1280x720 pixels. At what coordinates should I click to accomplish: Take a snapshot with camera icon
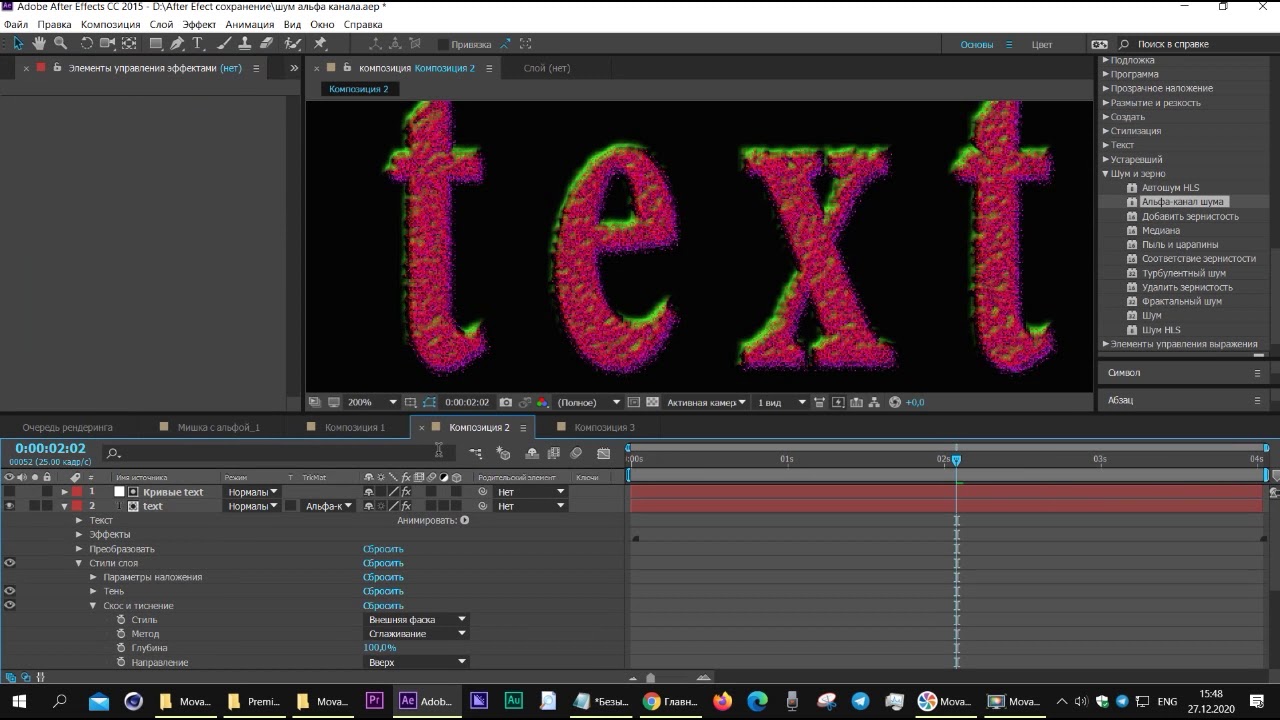(505, 402)
